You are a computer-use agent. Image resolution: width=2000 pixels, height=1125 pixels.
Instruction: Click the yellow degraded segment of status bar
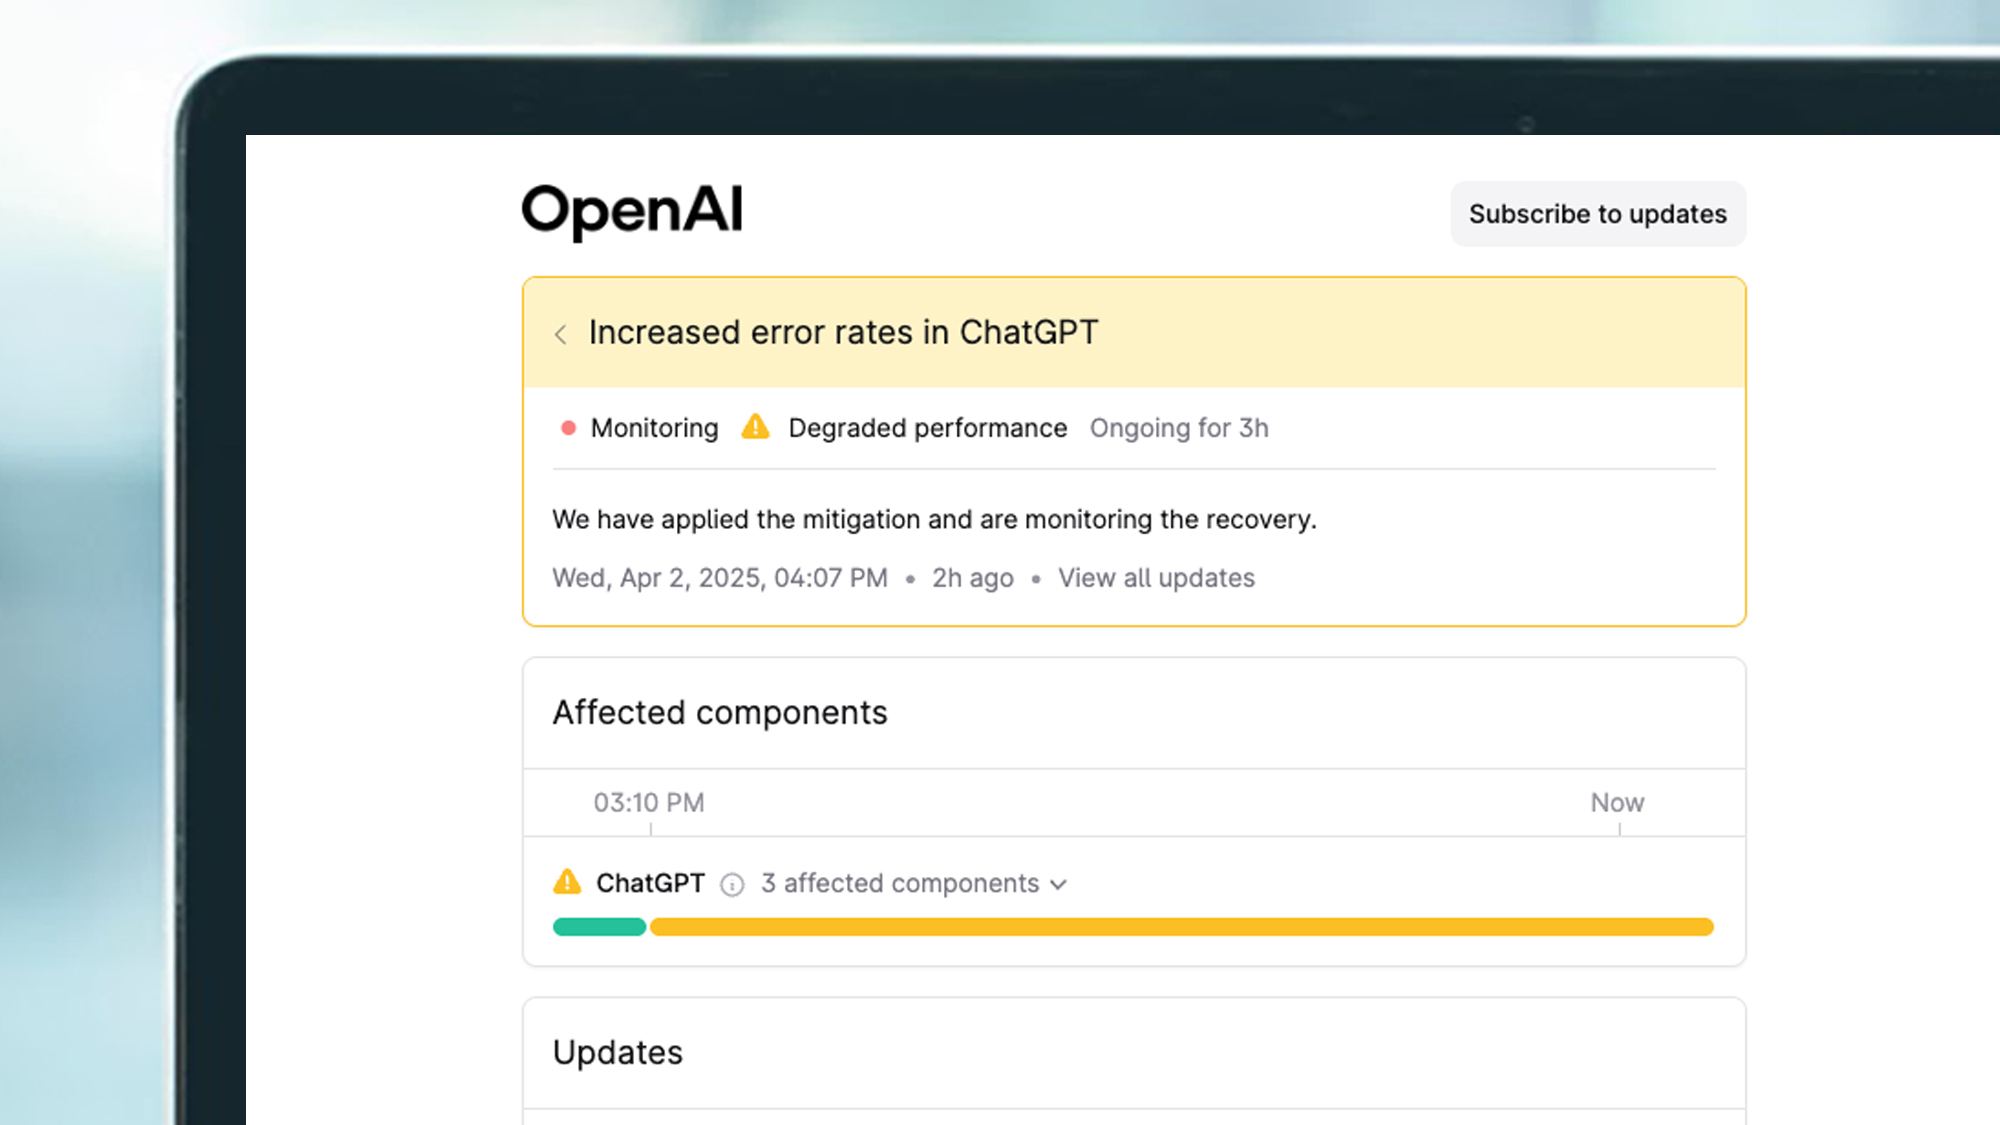[1181, 927]
